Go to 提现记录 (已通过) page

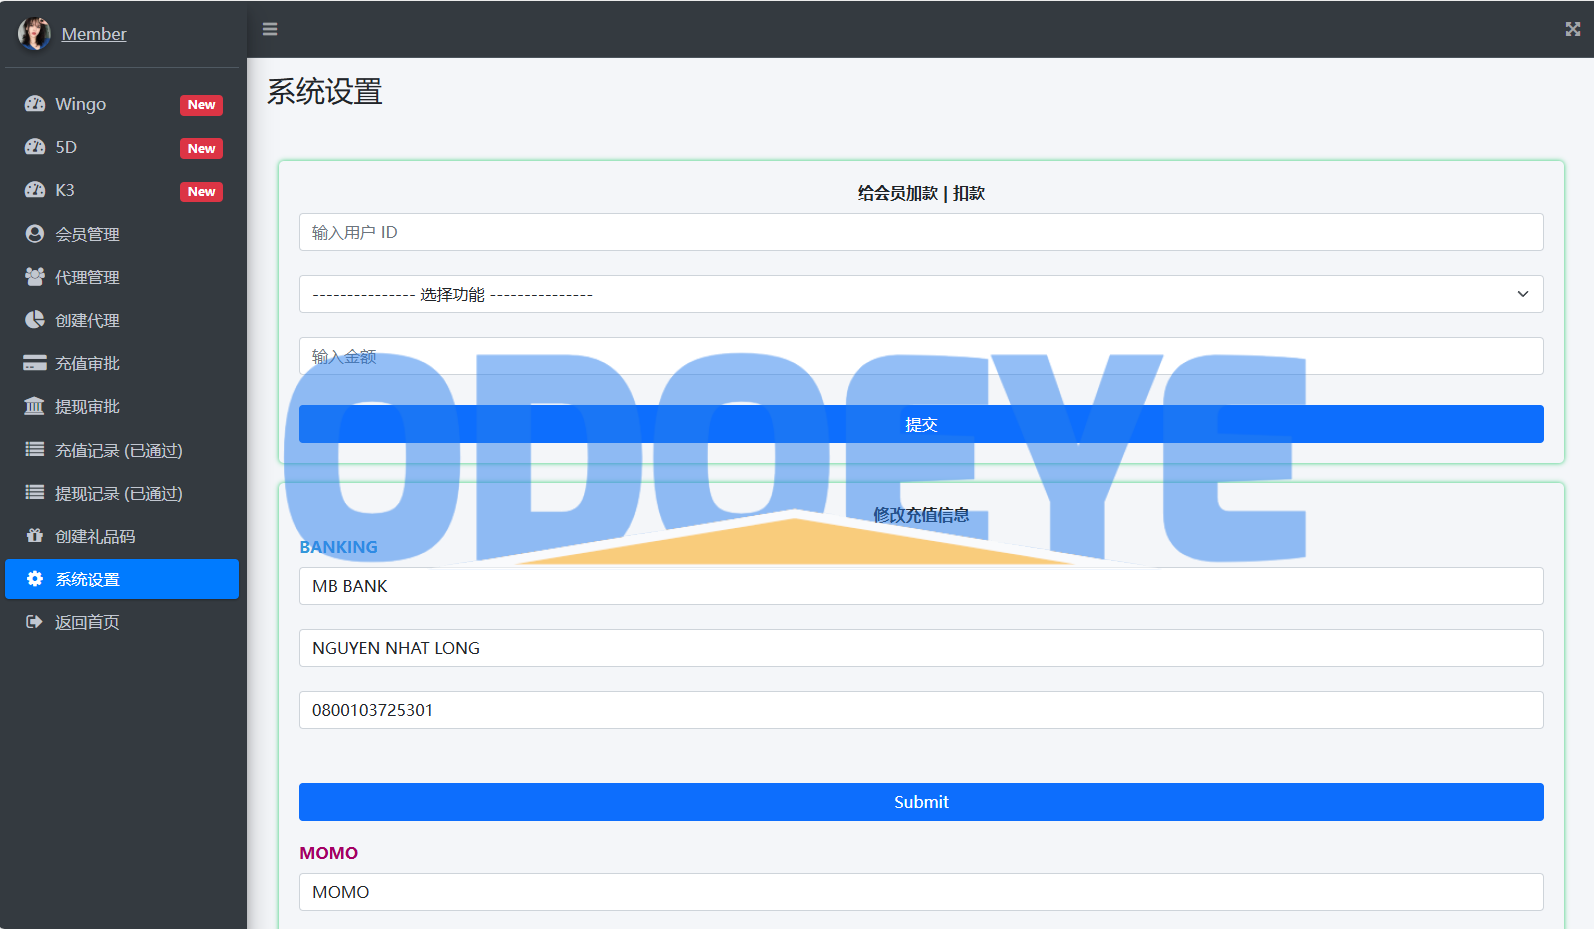pos(118,494)
